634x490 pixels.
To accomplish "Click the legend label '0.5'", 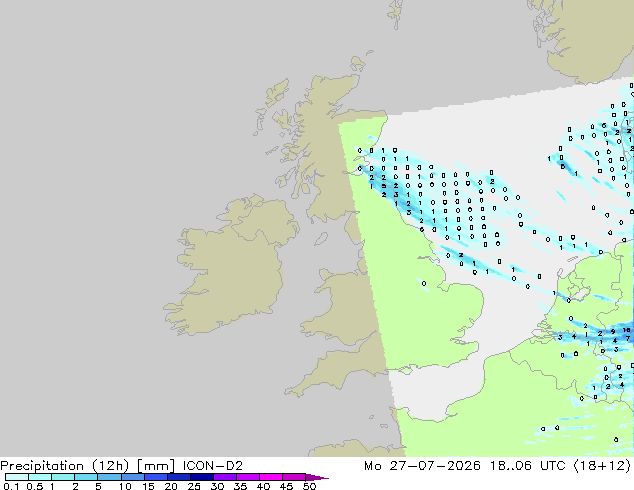I will pos(34,486).
